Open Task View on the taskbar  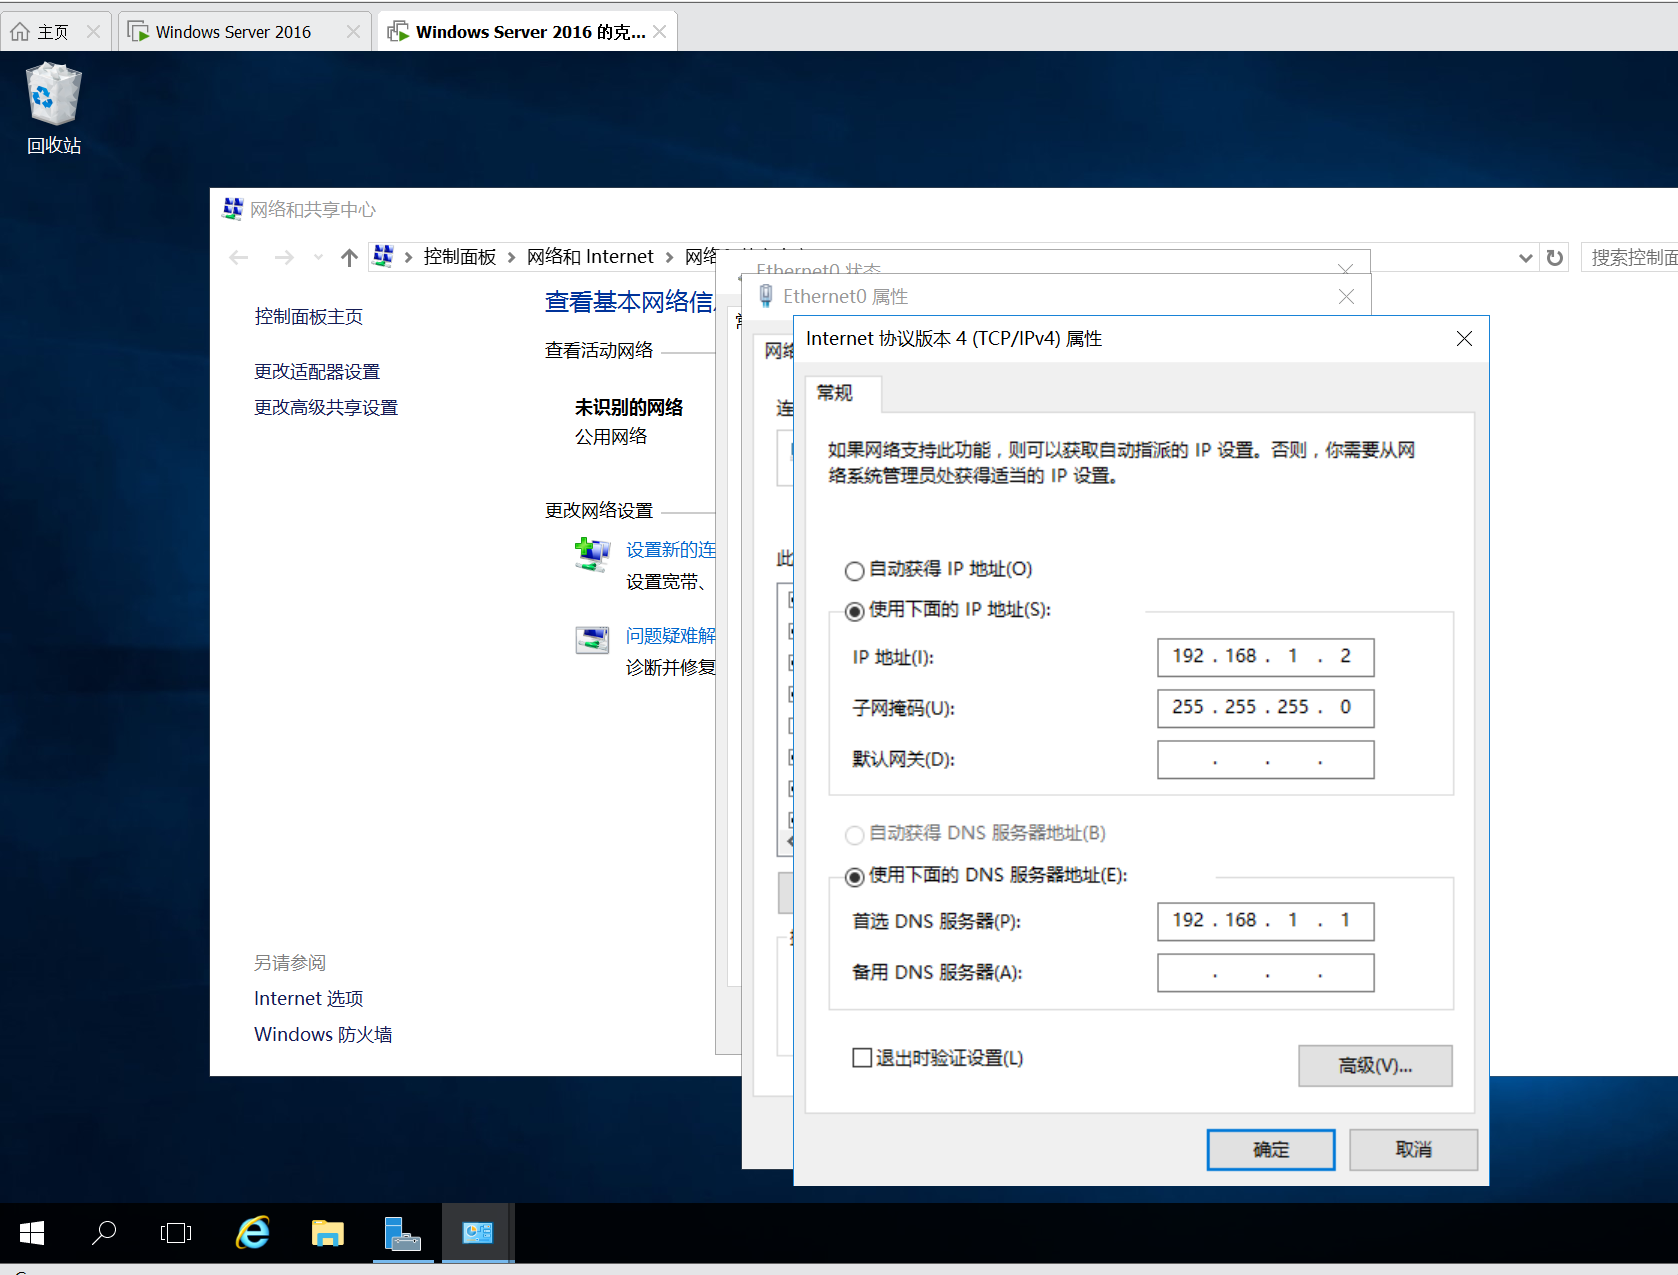tap(176, 1233)
